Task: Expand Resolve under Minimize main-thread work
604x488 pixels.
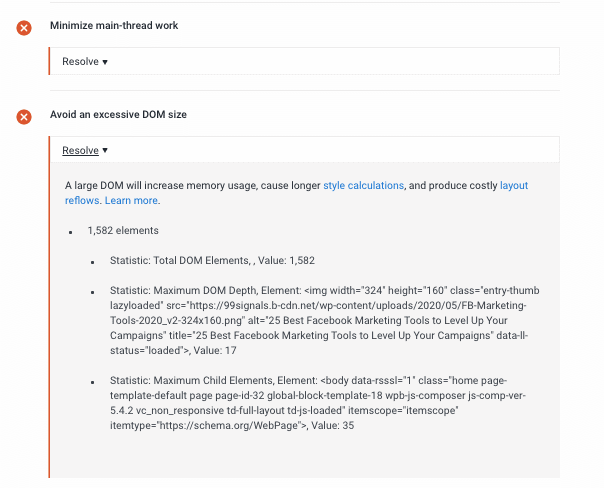Action: (x=85, y=61)
